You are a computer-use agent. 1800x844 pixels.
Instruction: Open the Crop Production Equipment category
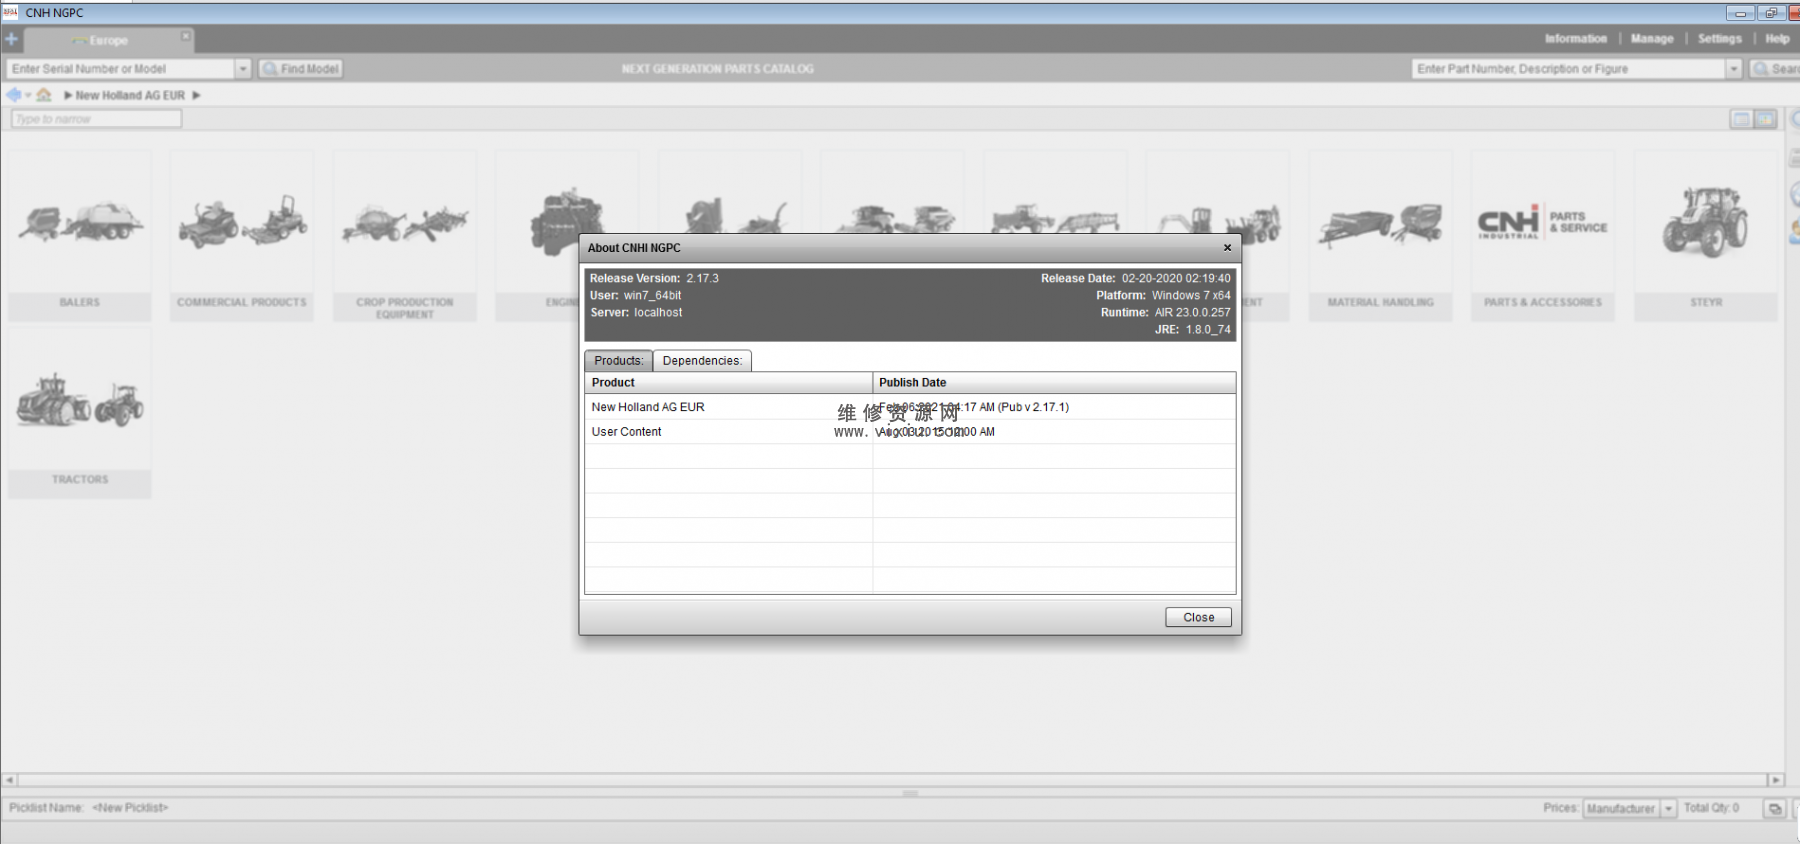(x=405, y=236)
